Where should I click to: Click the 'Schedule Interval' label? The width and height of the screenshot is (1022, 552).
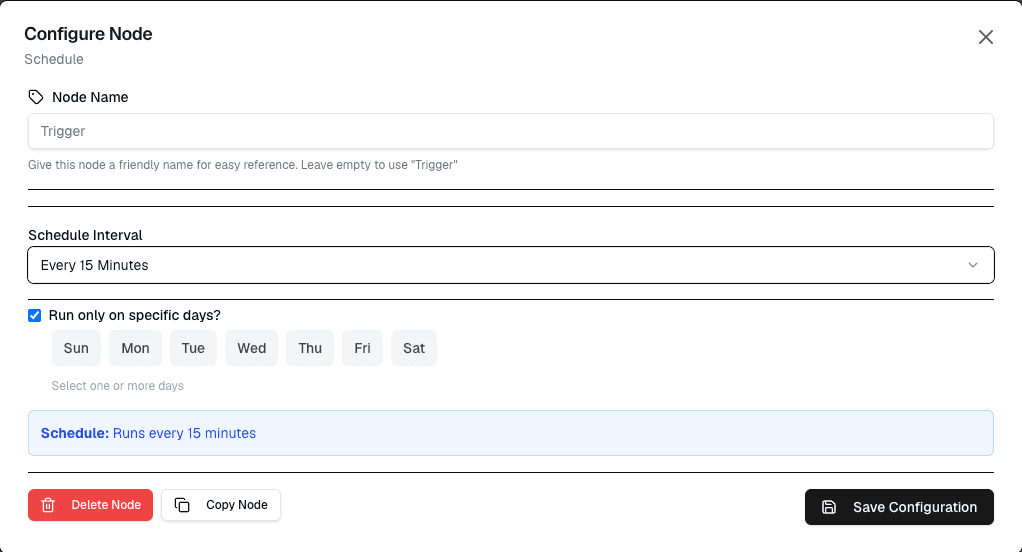point(85,235)
